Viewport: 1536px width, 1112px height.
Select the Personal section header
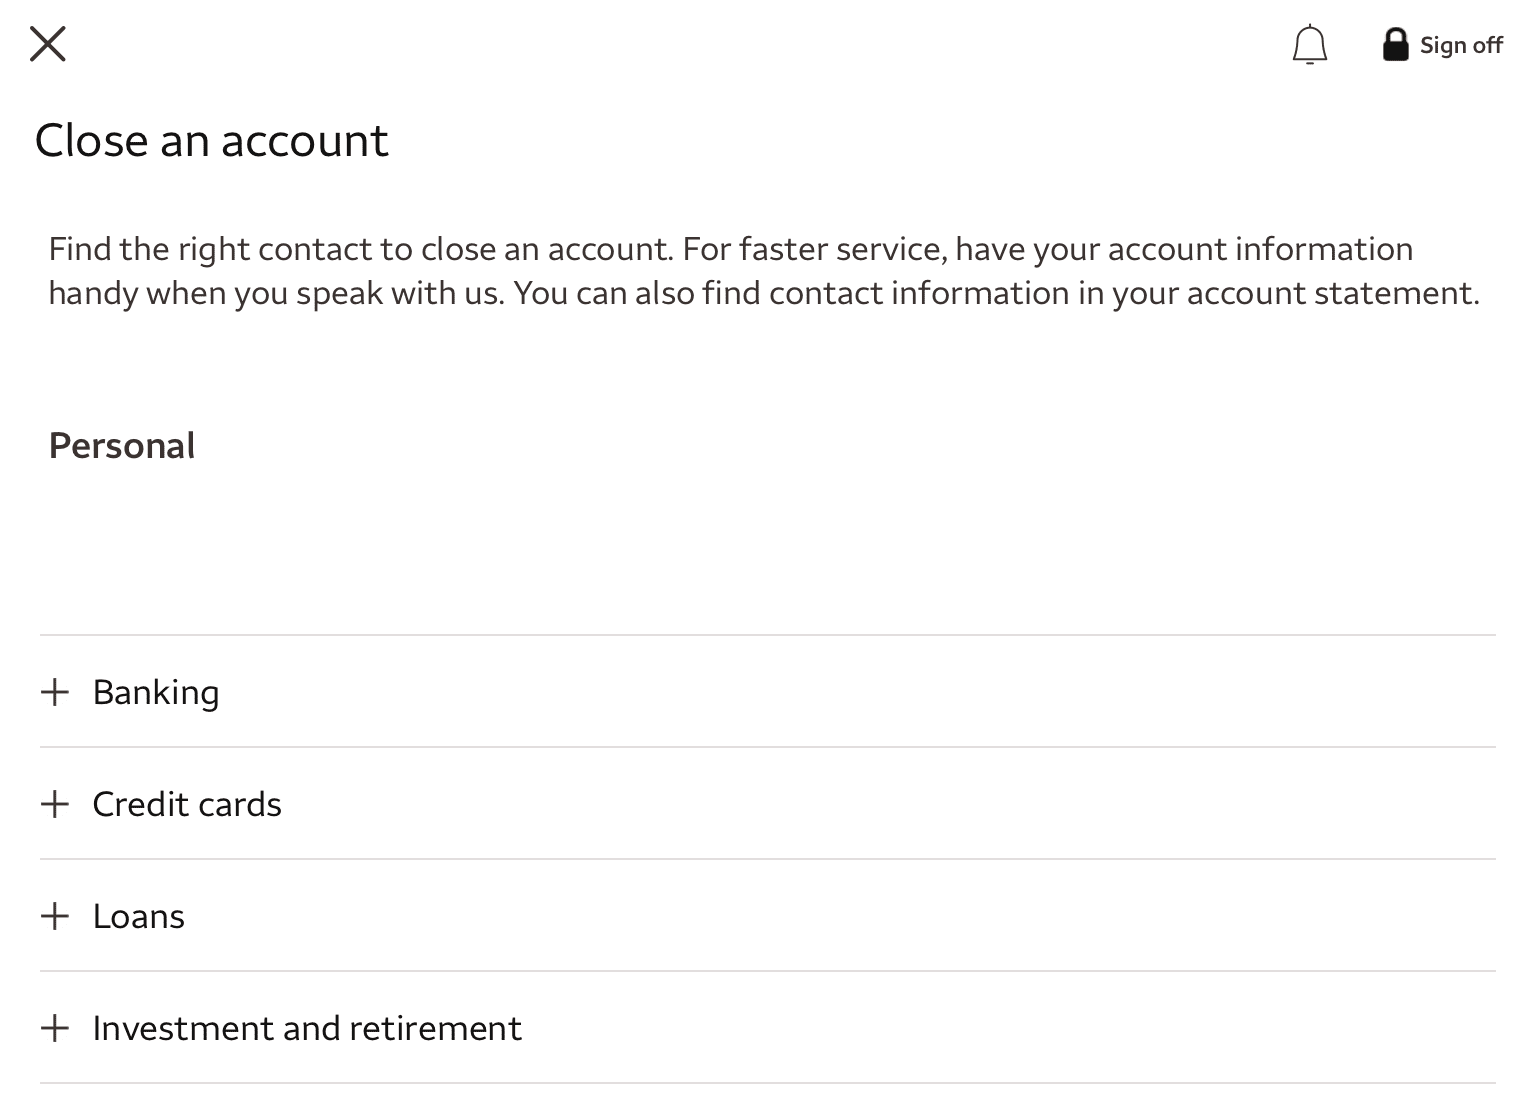[121, 445]
